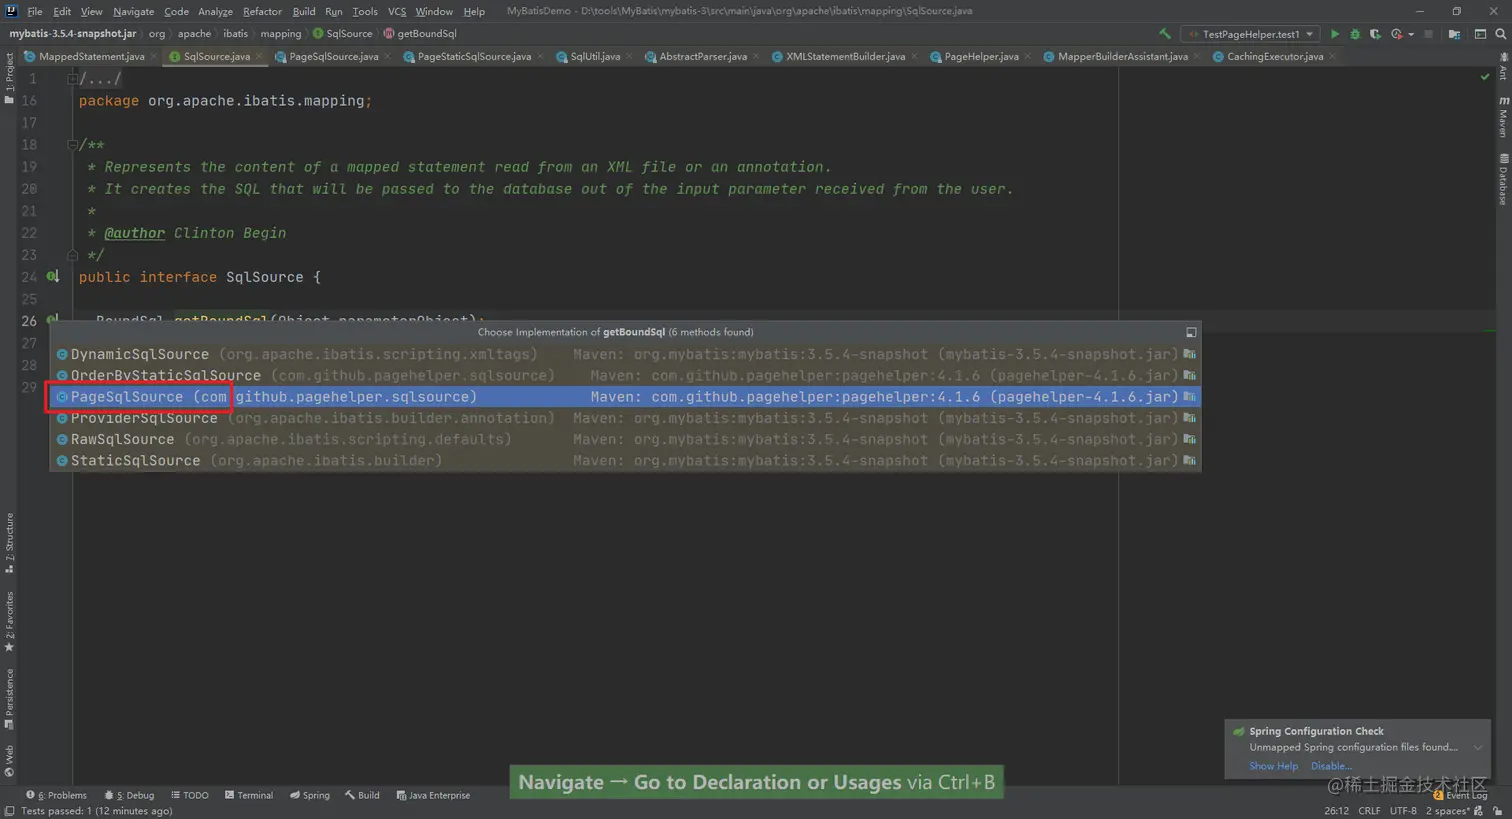The height and width of the screenshot is (819, 1512).
Task: Close the AbstractParser.java tab
Action: click(755, 56)
